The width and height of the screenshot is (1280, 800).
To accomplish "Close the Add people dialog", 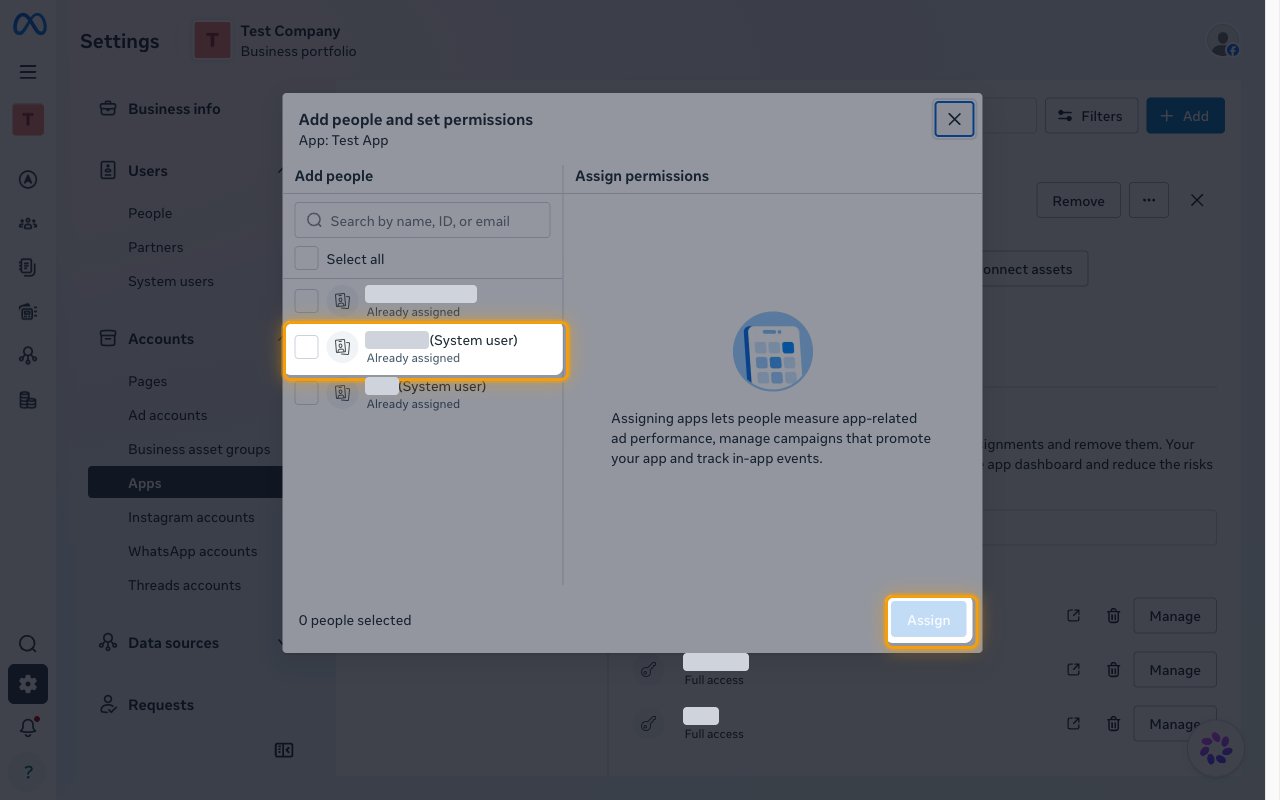I will coord(954,119).
